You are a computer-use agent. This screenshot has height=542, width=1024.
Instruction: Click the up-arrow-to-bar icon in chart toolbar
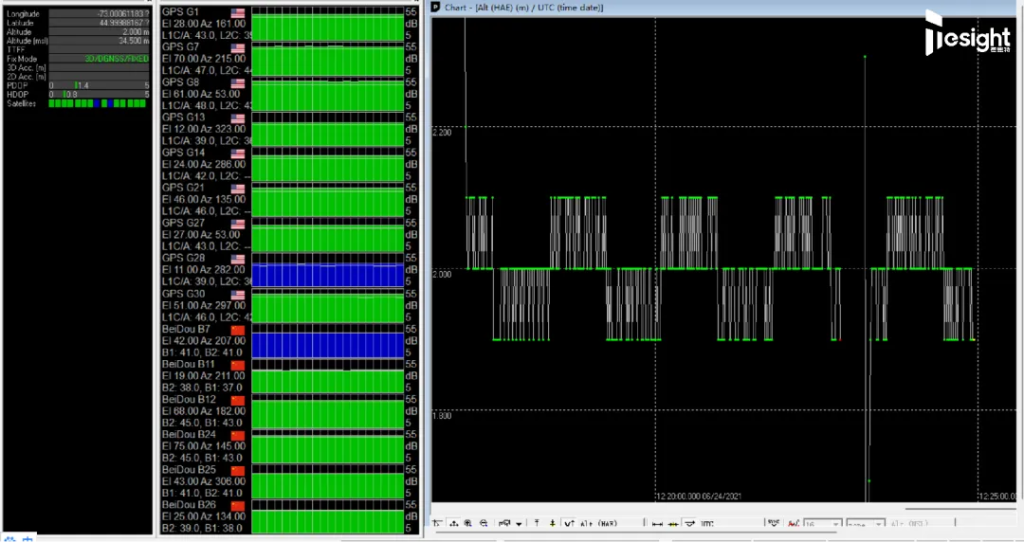(x=537, y=523)
